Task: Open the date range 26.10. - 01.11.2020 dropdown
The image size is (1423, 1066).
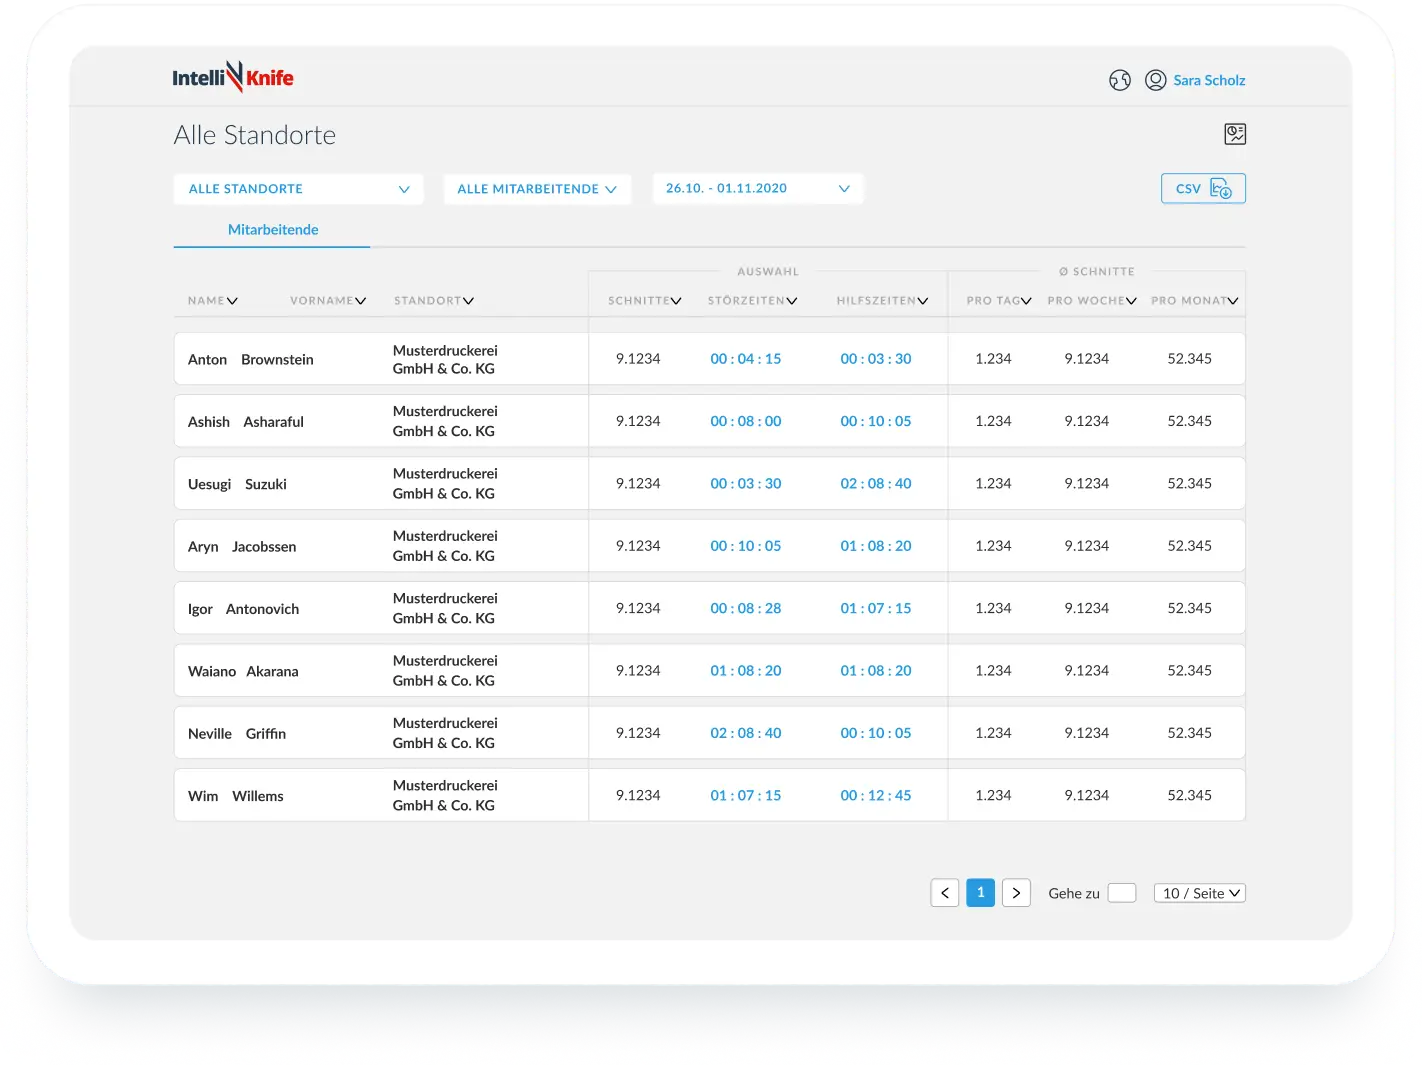Action: (757, 188)
